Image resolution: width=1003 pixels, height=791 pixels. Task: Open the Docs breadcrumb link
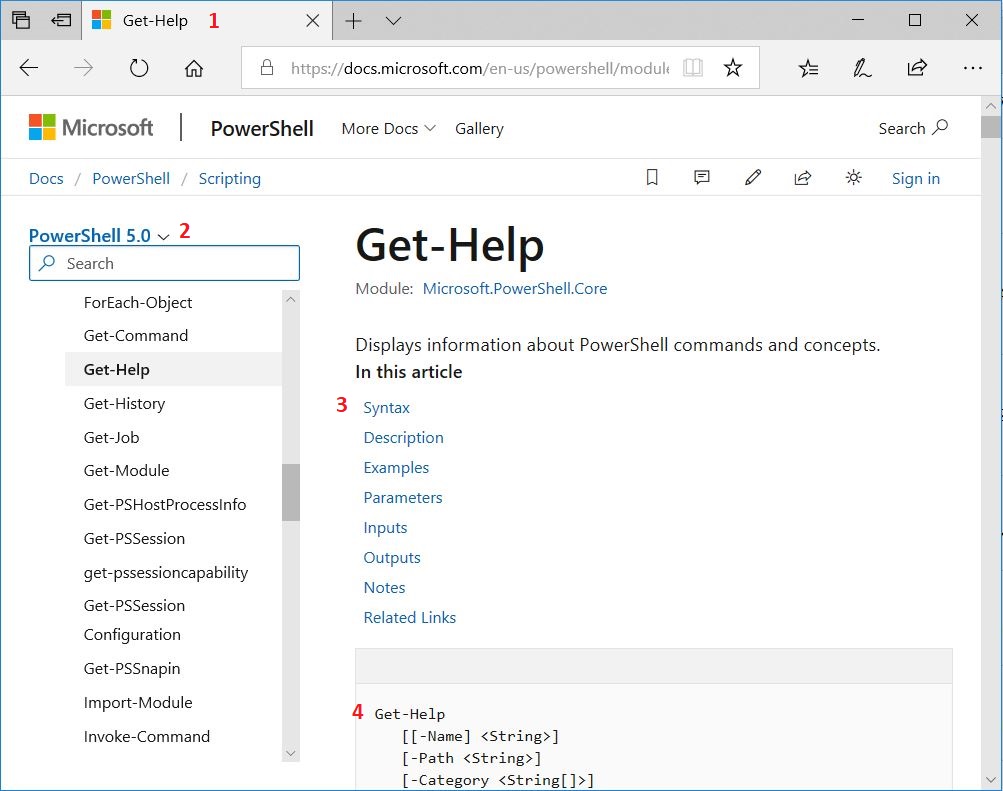click(x=46, y=178)
